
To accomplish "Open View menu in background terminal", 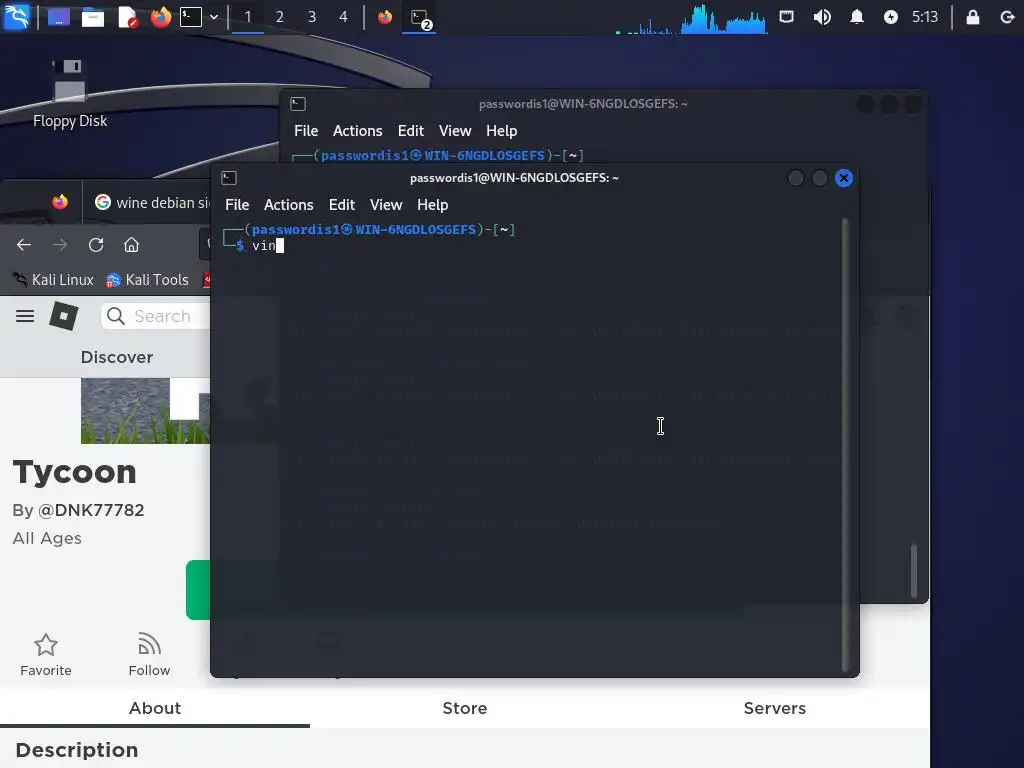I will (x=455, y=131).
